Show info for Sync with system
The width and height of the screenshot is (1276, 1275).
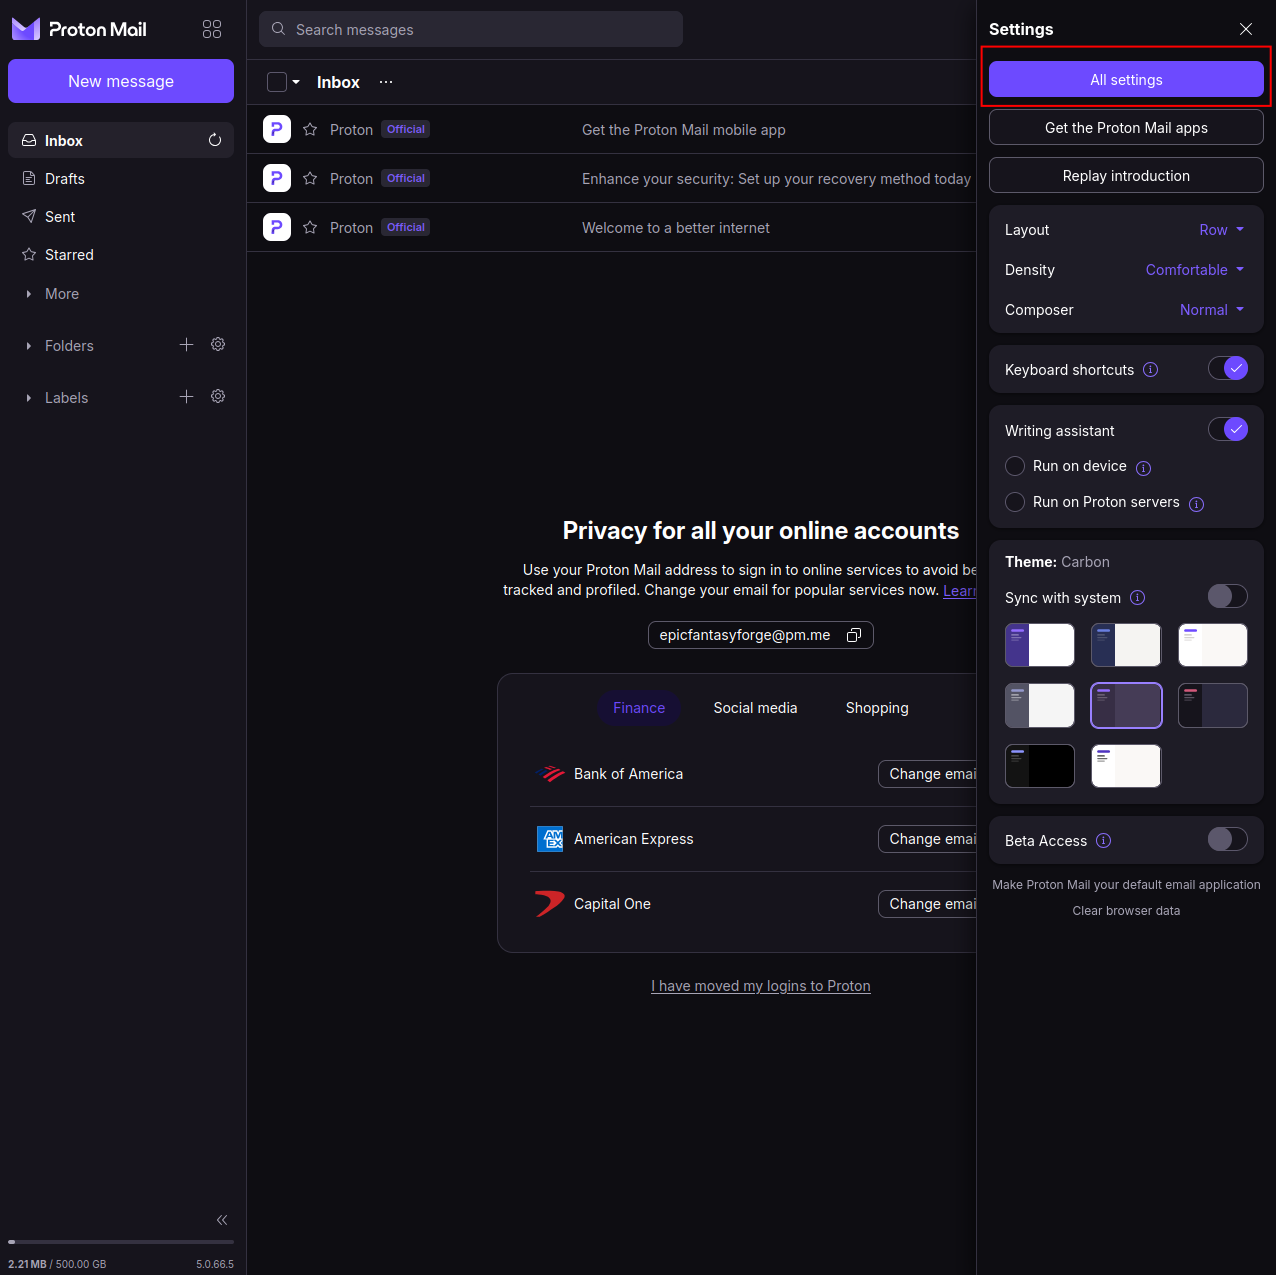click(x=1137, y=597)
